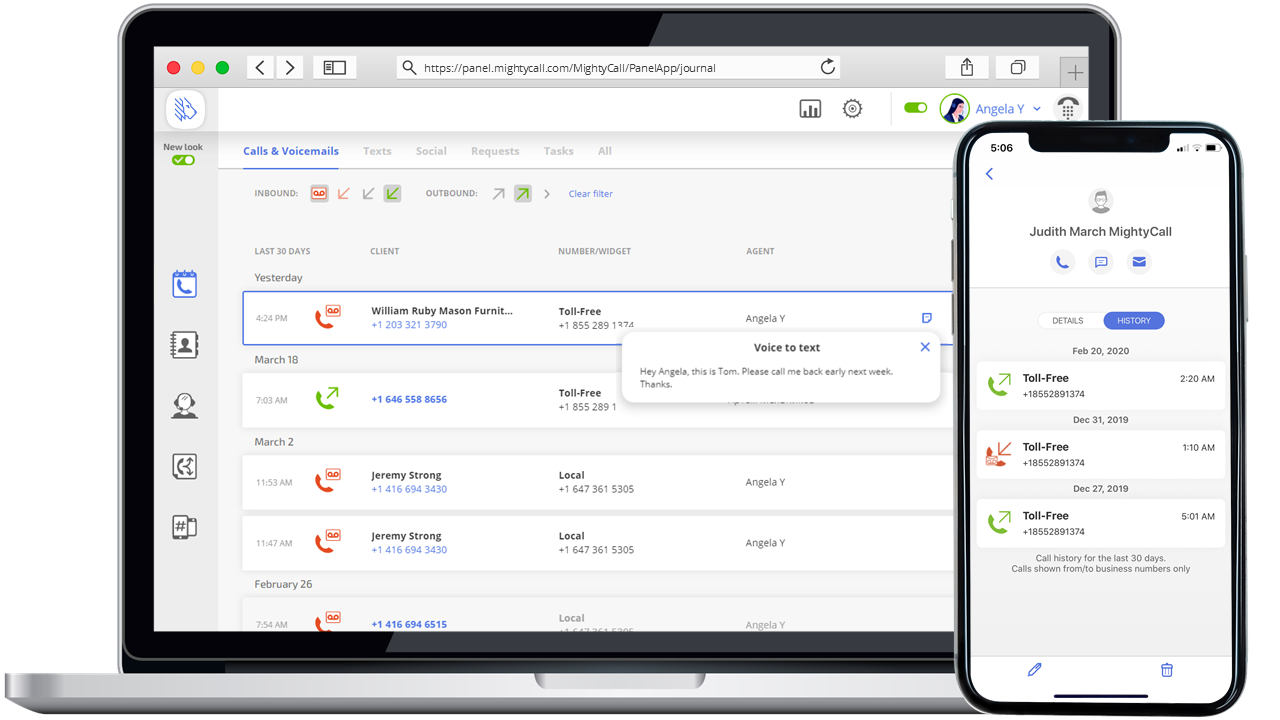Toggle the availability switch in the header
The image size is (1280, 720).
[915, 107]
